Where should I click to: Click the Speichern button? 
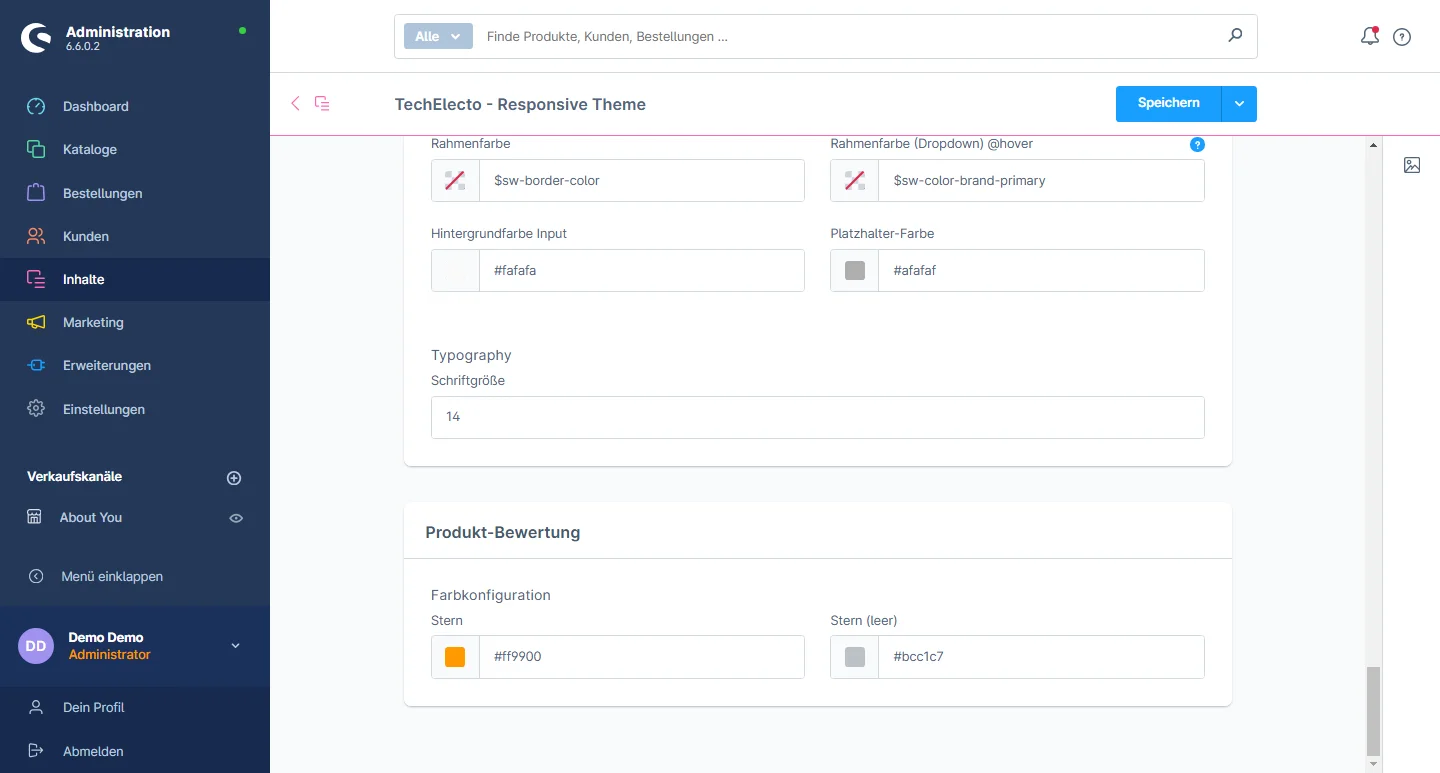(x=1168, y=104)
